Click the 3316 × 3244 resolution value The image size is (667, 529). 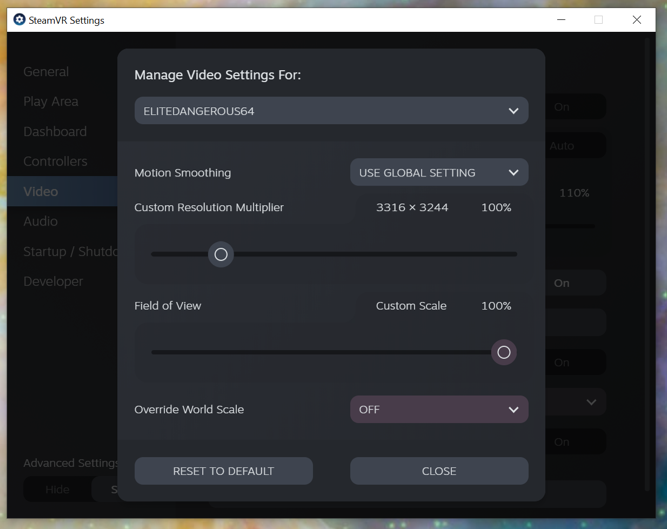click(x=412, y=207)
